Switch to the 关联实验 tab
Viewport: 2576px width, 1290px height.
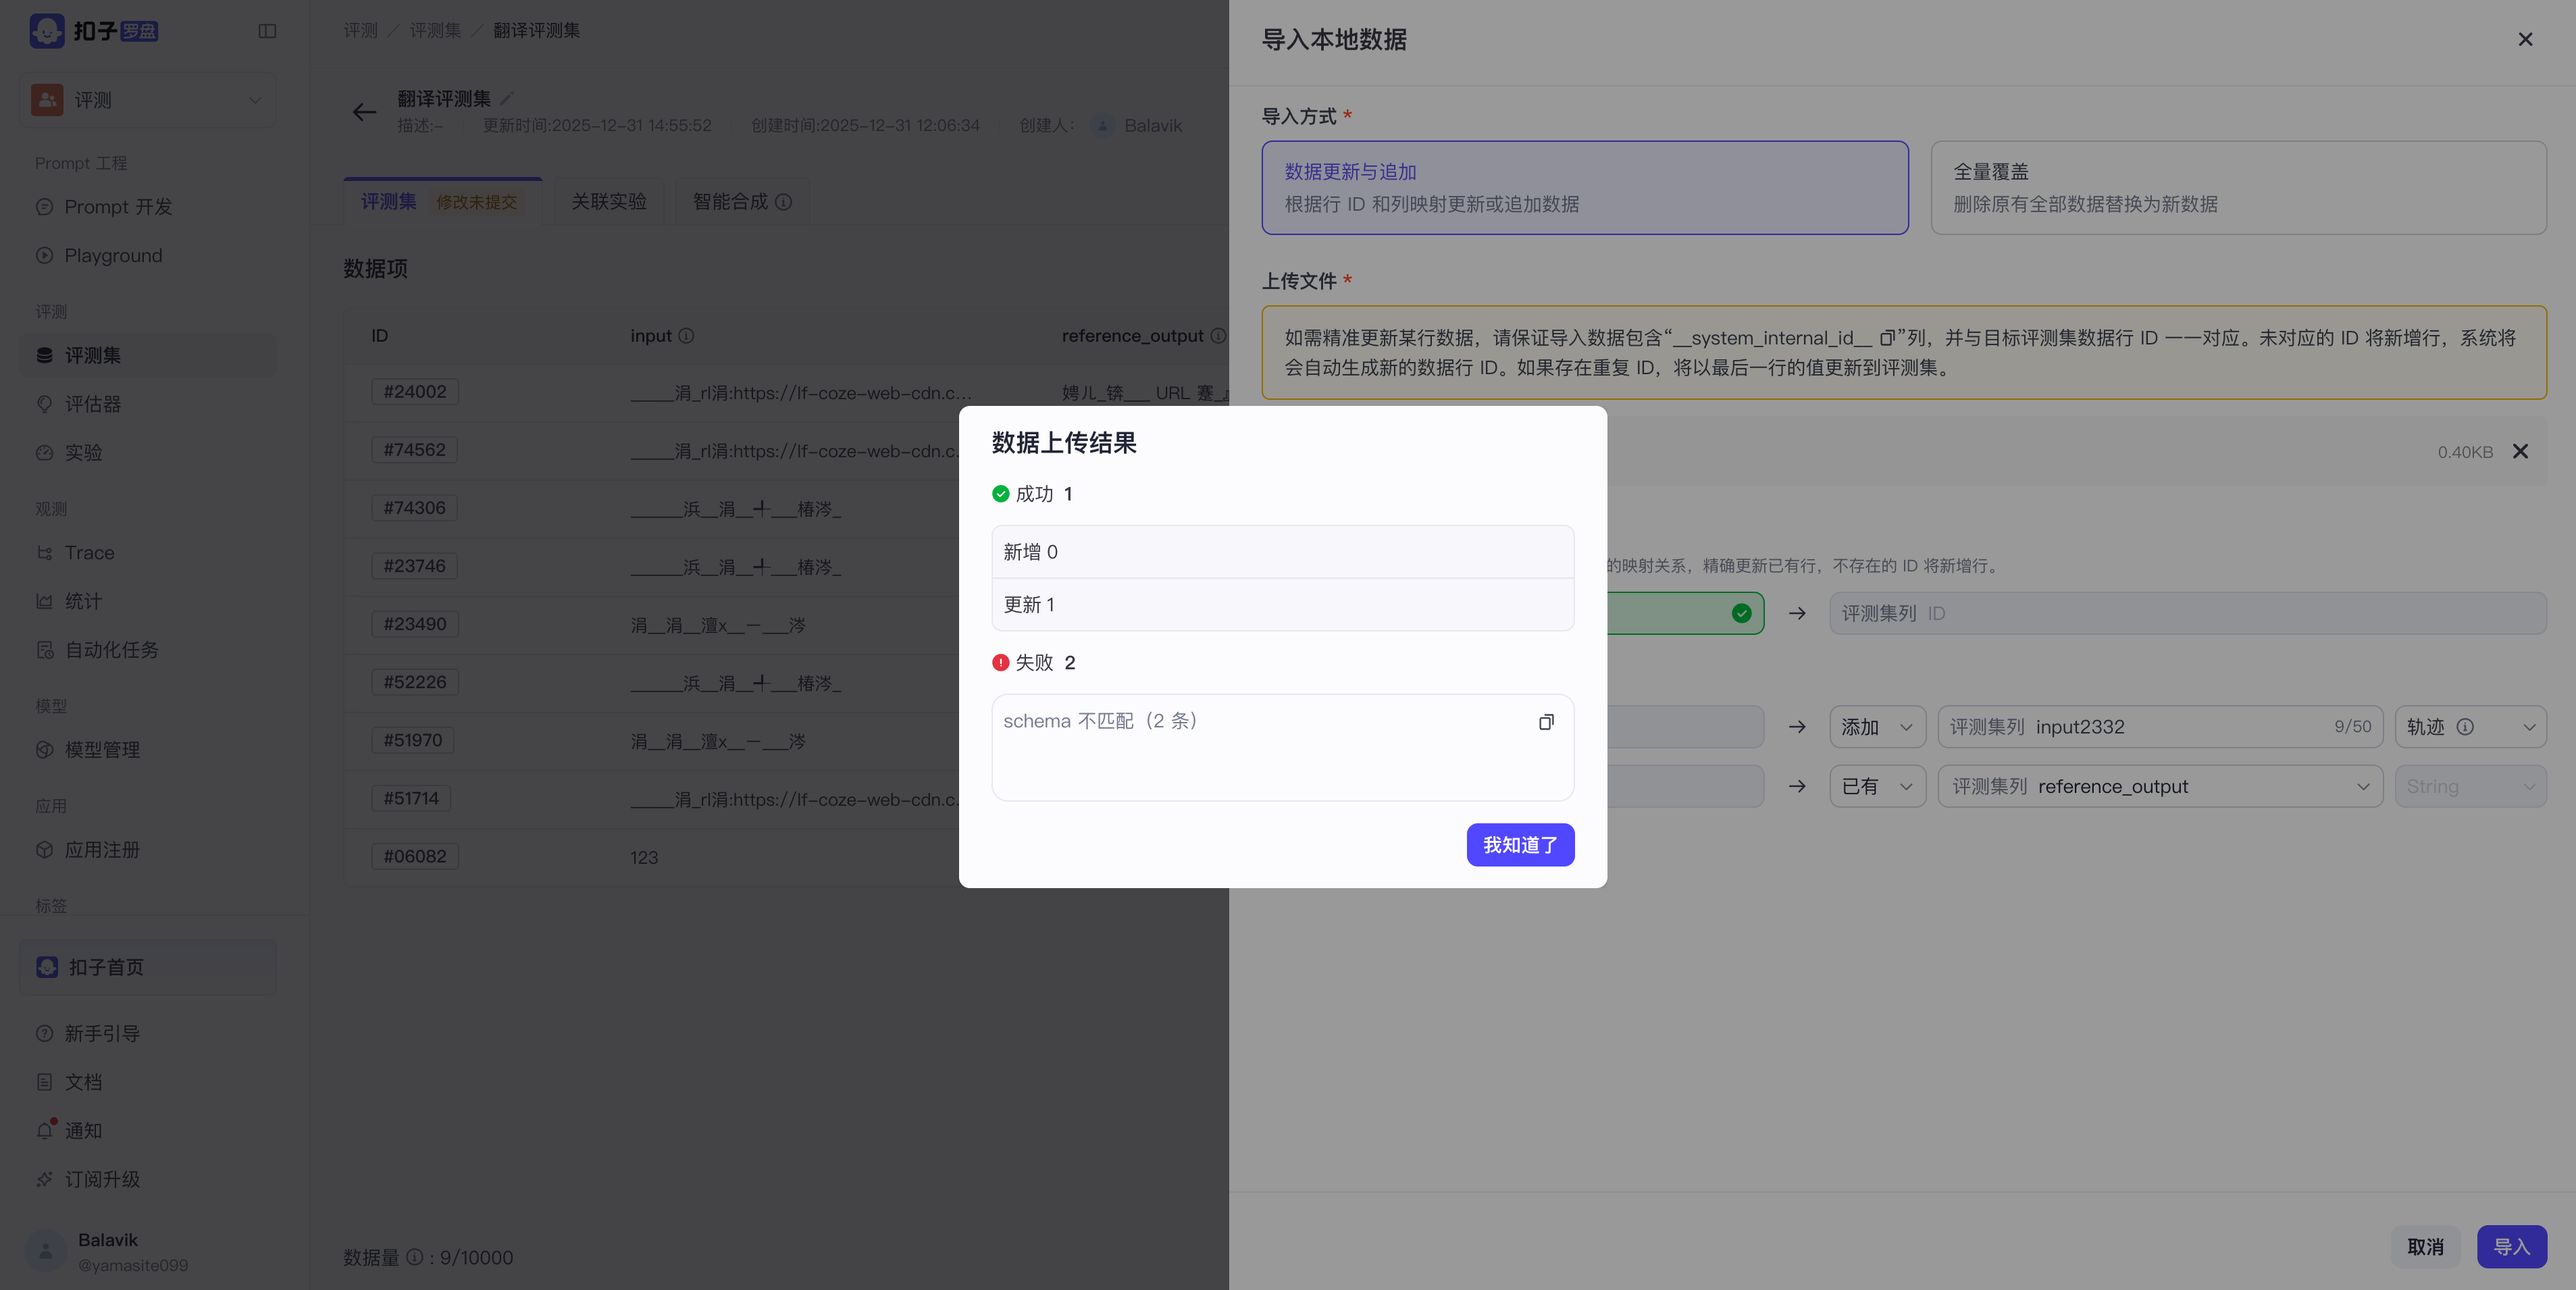(x=608, y=202)
